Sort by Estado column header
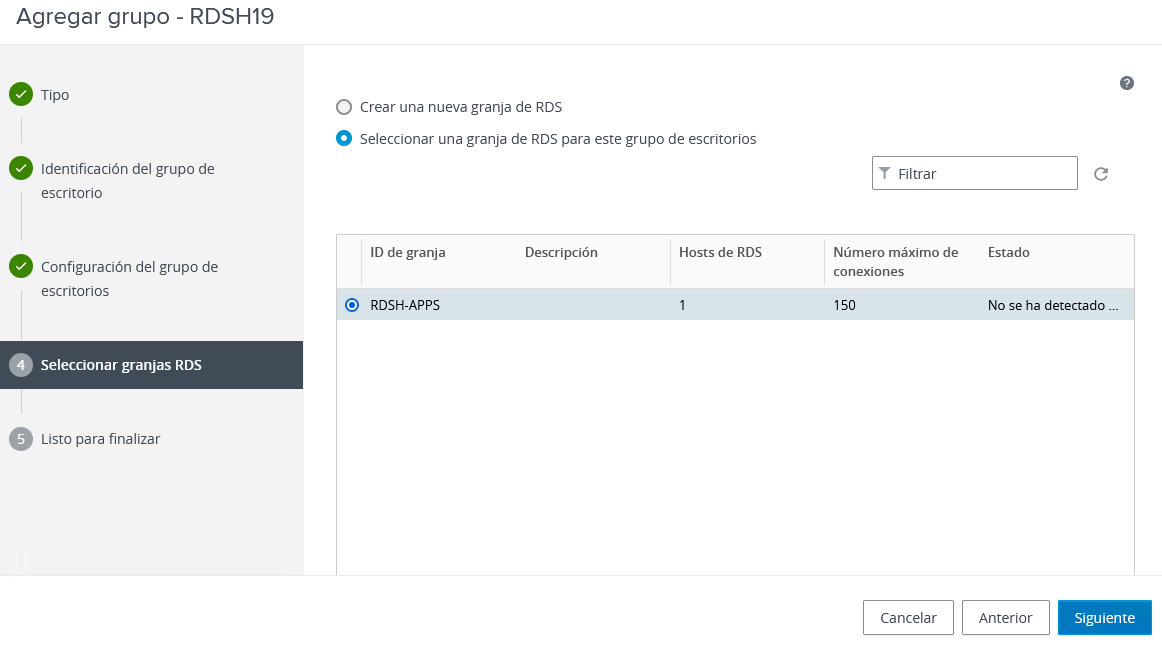1162x653 pixels. 1009,252
